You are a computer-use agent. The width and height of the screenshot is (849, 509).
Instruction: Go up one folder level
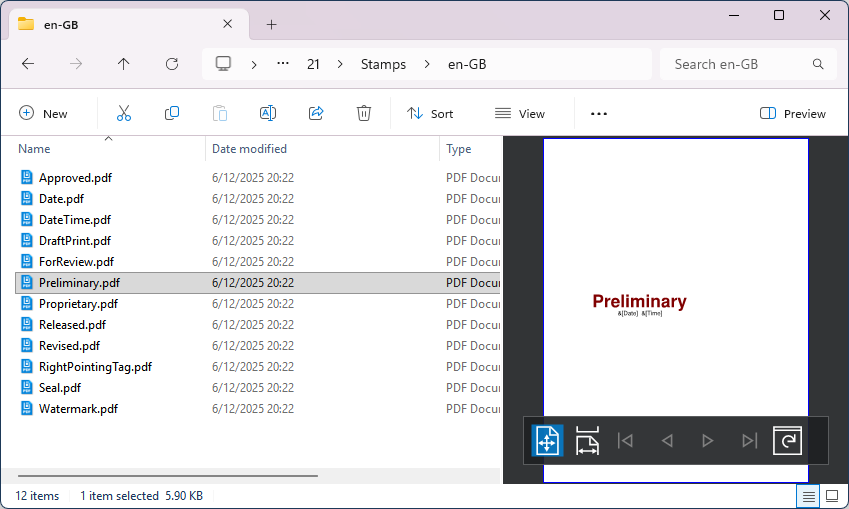[x=123, y=64]
